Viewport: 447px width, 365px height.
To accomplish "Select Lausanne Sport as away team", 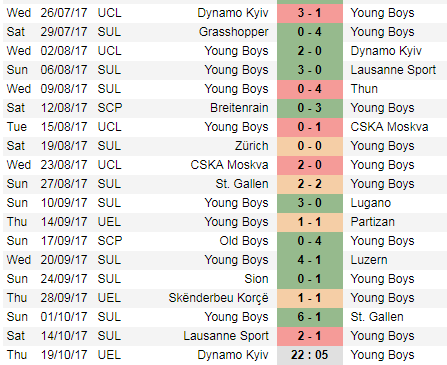I will click(393, 70).
